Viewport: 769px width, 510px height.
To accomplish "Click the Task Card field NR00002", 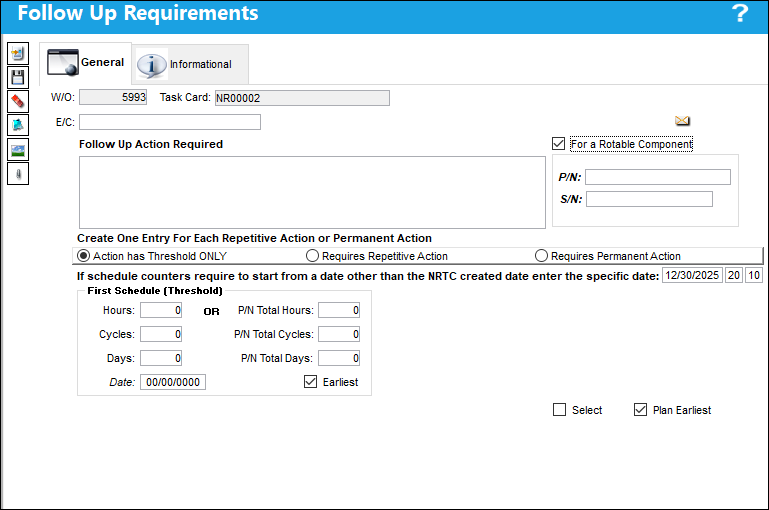I will tap(302, 98).
